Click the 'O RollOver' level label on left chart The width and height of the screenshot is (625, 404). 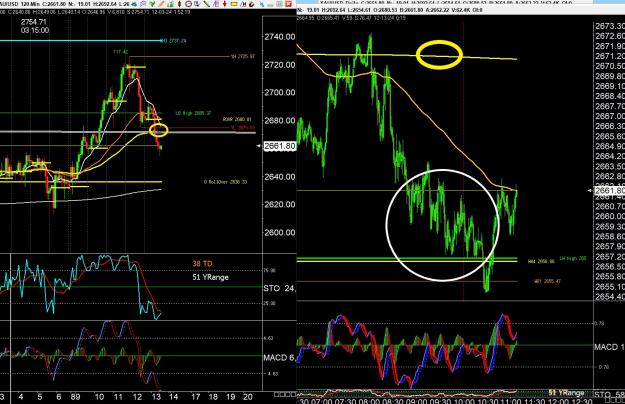(x=225, y=182)
